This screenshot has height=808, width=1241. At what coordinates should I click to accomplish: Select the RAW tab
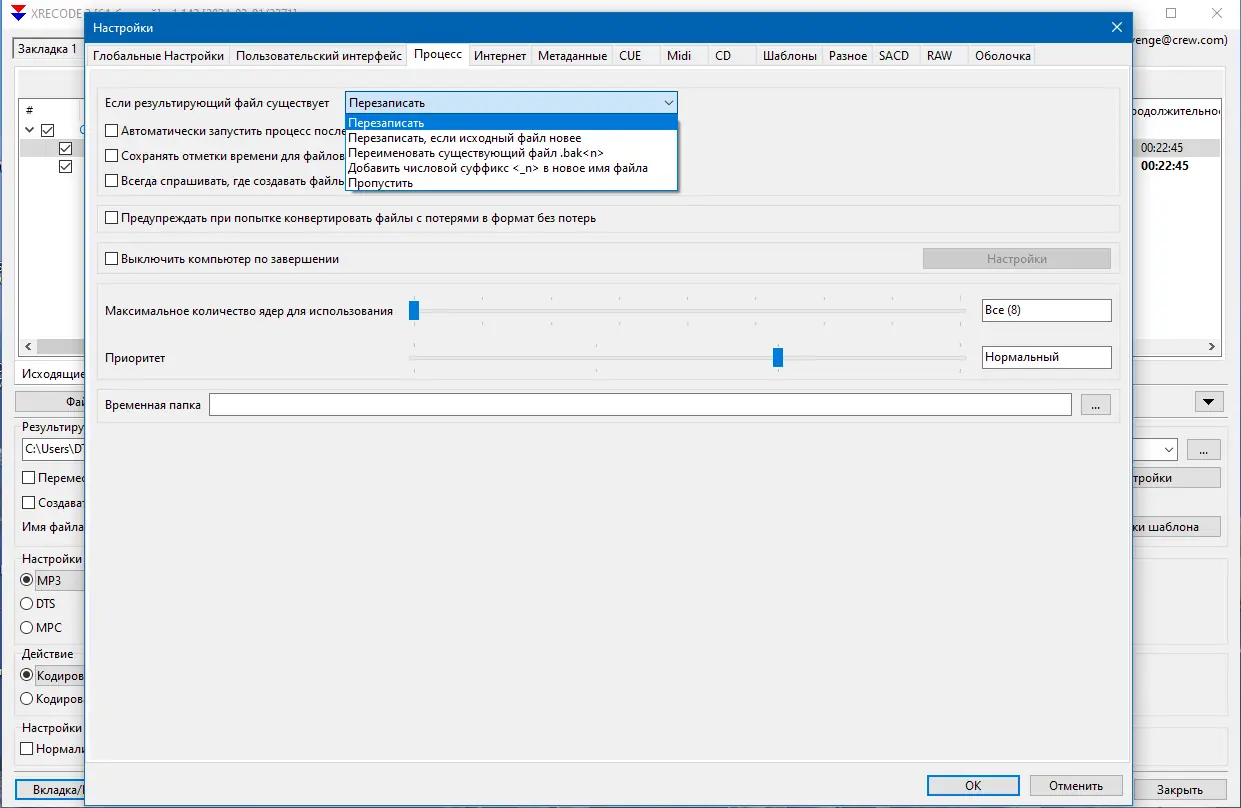939,56
